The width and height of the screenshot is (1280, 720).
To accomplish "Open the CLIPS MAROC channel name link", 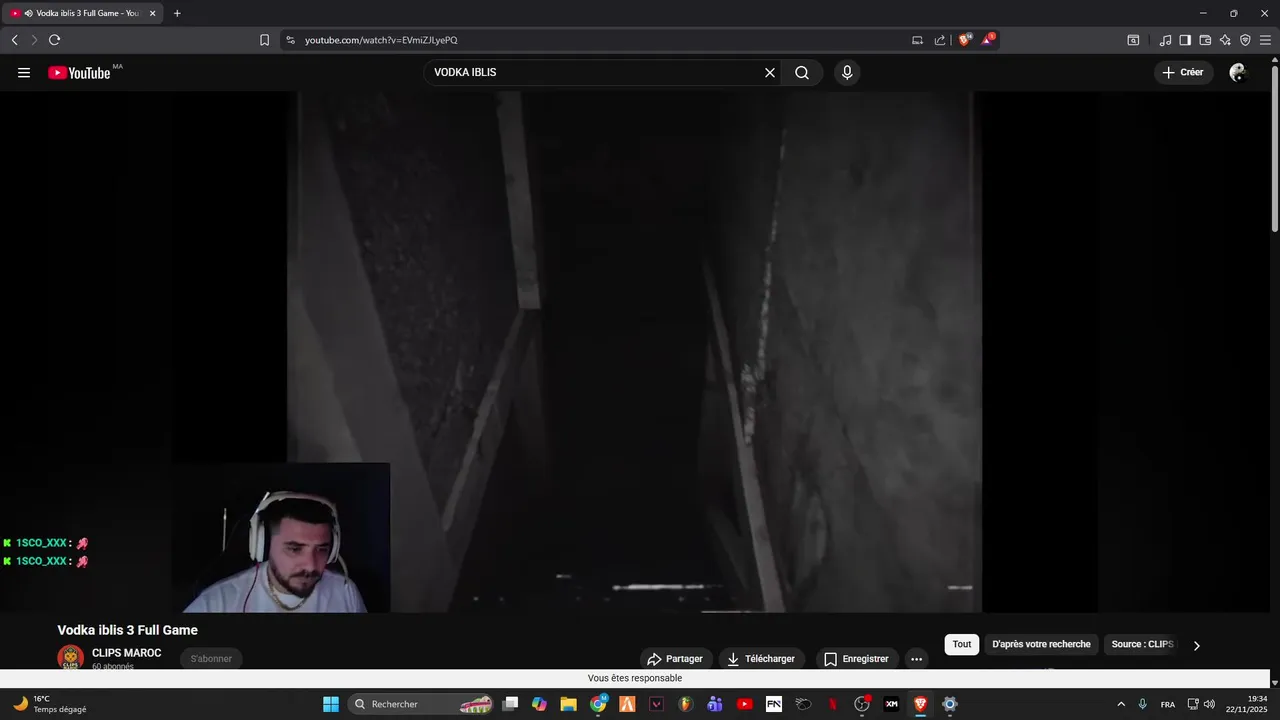I will 126,653.
